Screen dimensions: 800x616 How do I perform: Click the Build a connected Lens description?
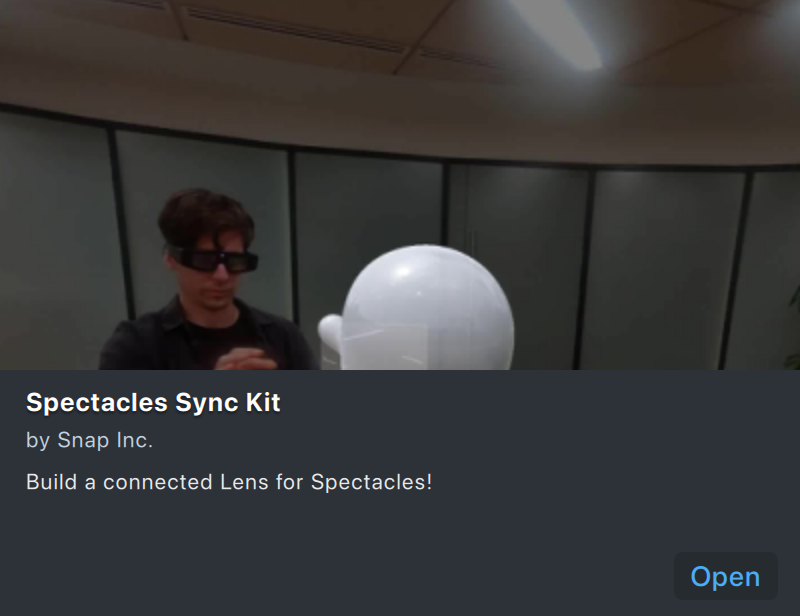click(229, 482)
